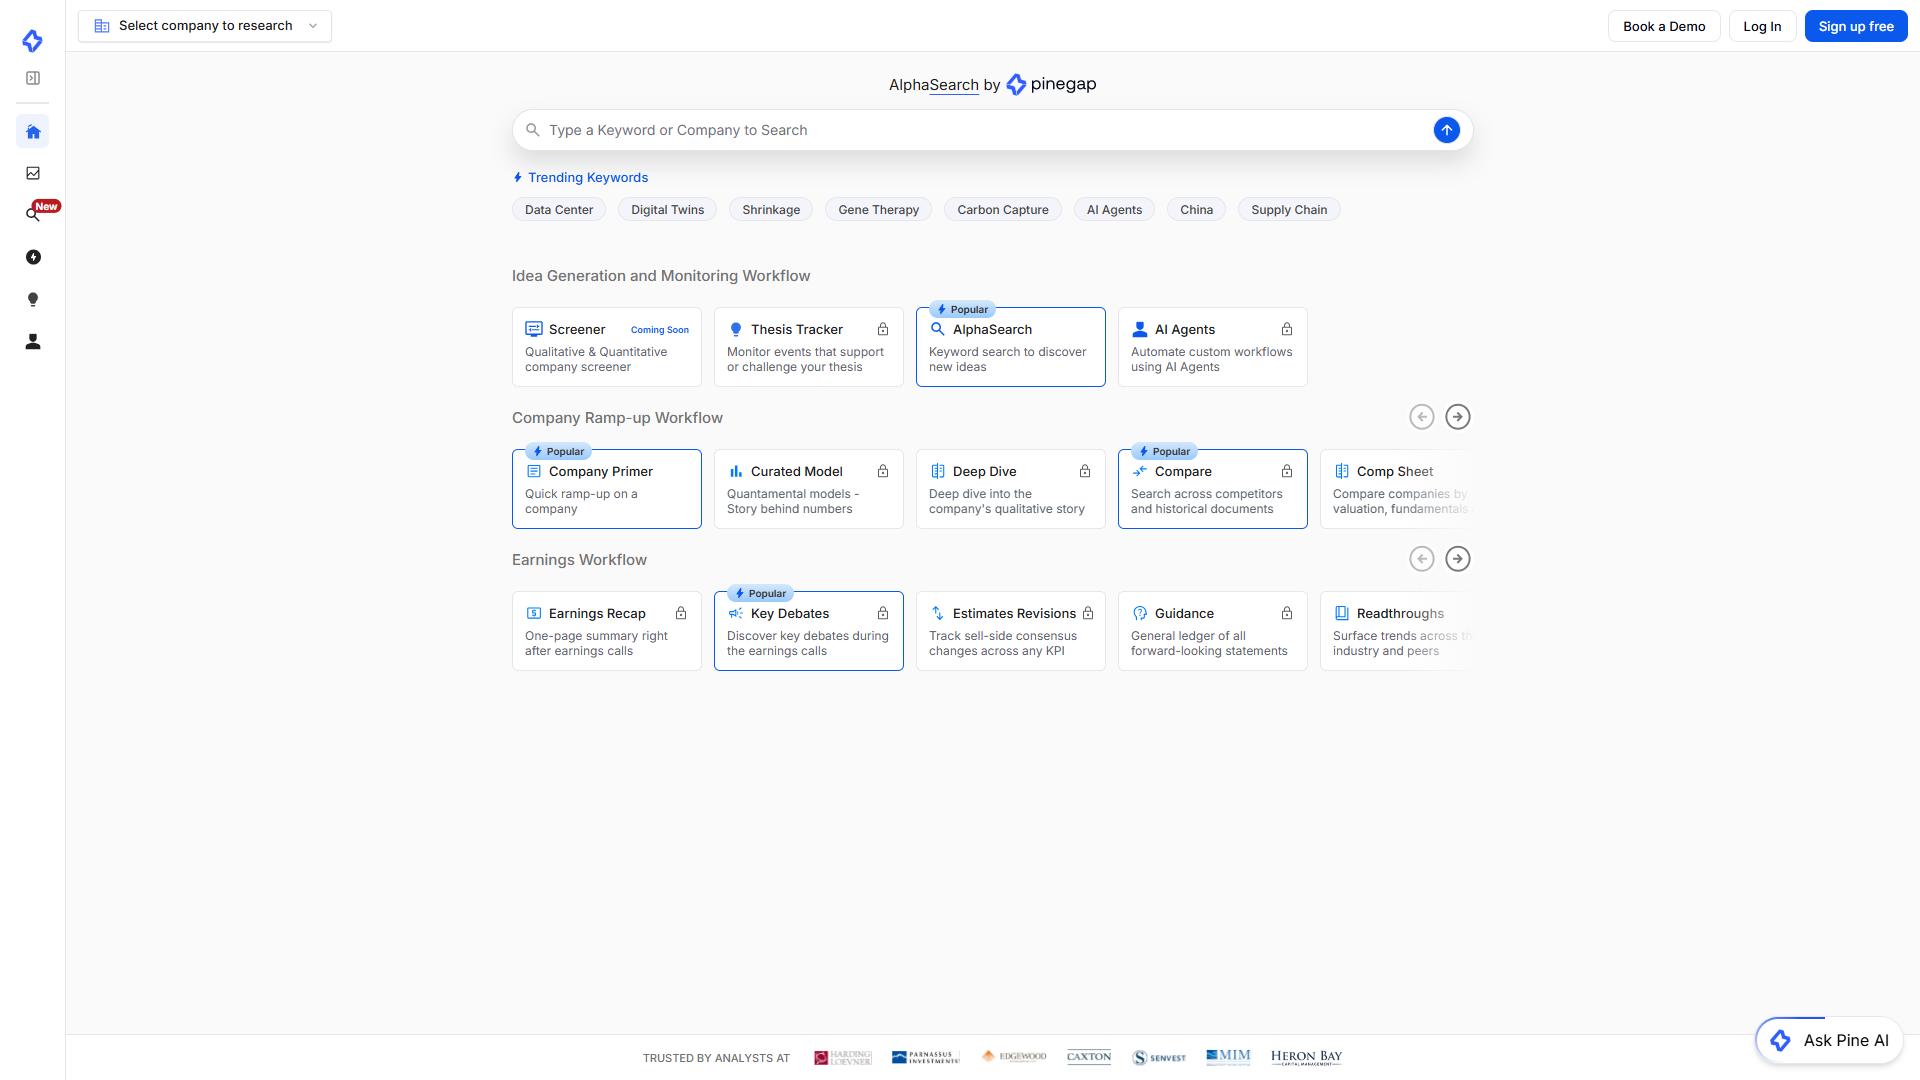This screenshot has width=1920, height=1080.
Task: Launch the Ask Pine AI assistant
Action: tap(1829, 1041)
